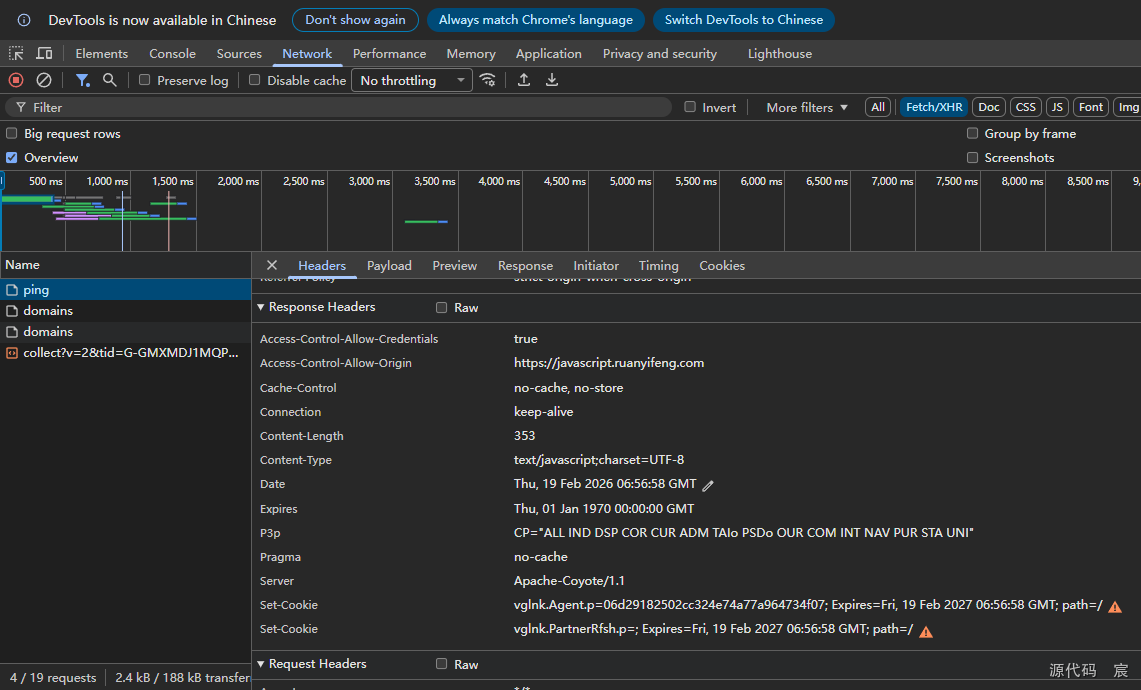Filter requests by CSS type
The height and width of the screenshot is (690, 1141).
[1025, 107]
